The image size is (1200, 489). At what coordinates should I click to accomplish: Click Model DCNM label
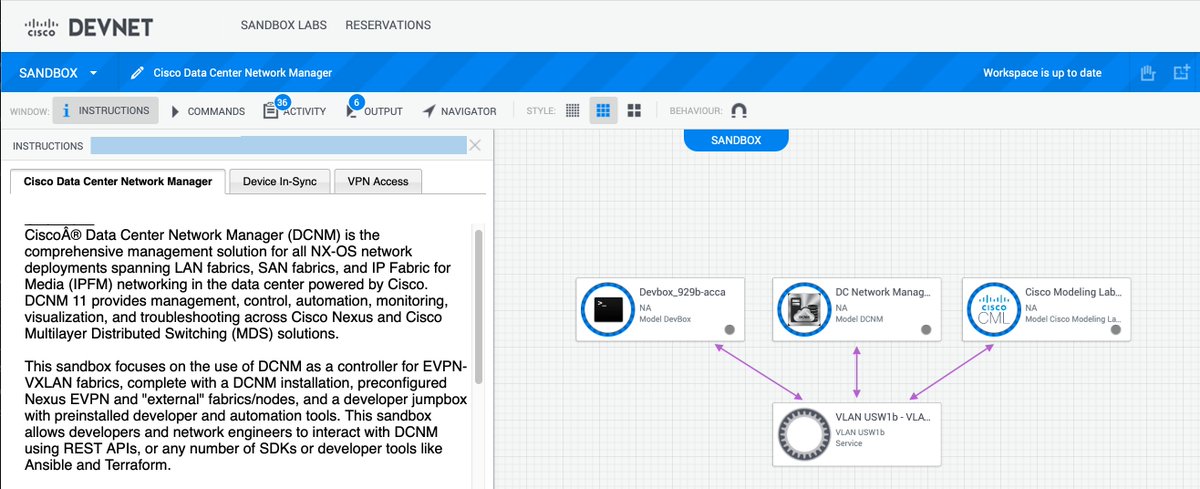point(858,320)
